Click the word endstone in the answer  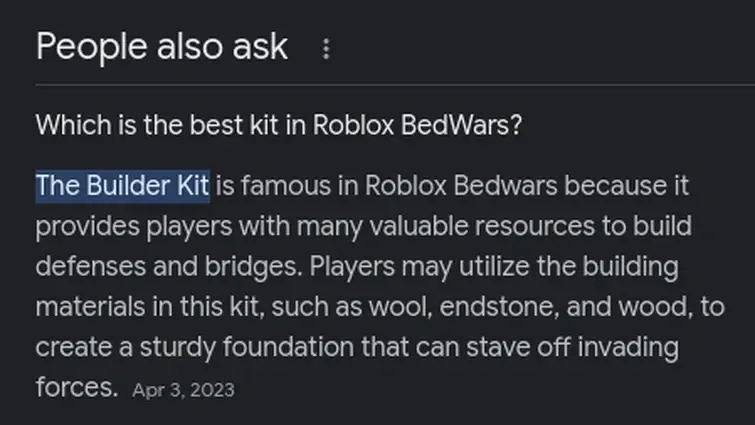[499, 307]
